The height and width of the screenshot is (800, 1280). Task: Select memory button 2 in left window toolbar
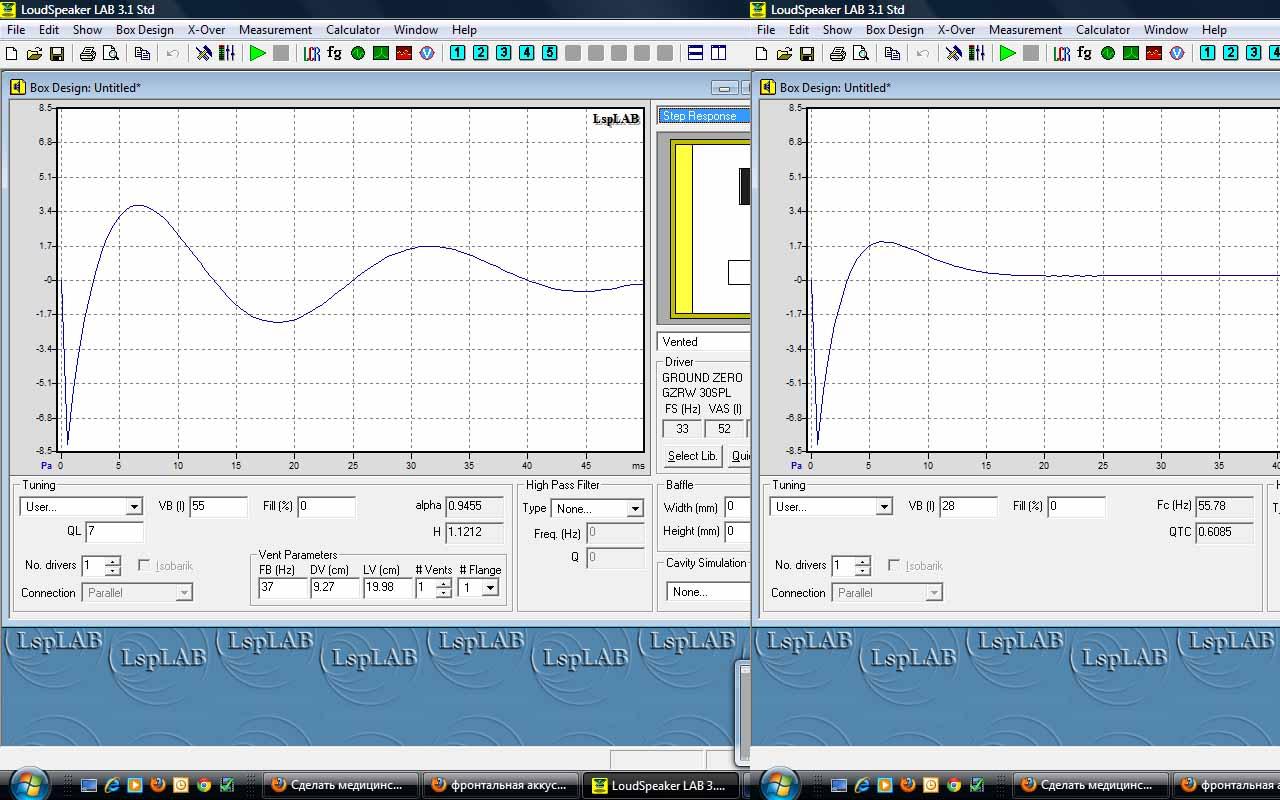coord(481,53)
